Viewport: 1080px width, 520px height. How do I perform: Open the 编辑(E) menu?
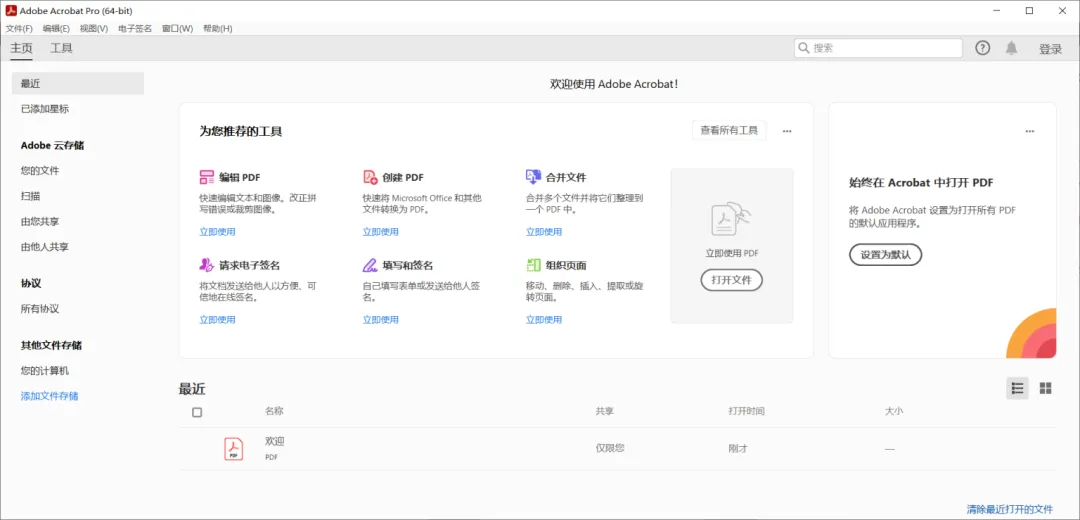pos(56,29)
